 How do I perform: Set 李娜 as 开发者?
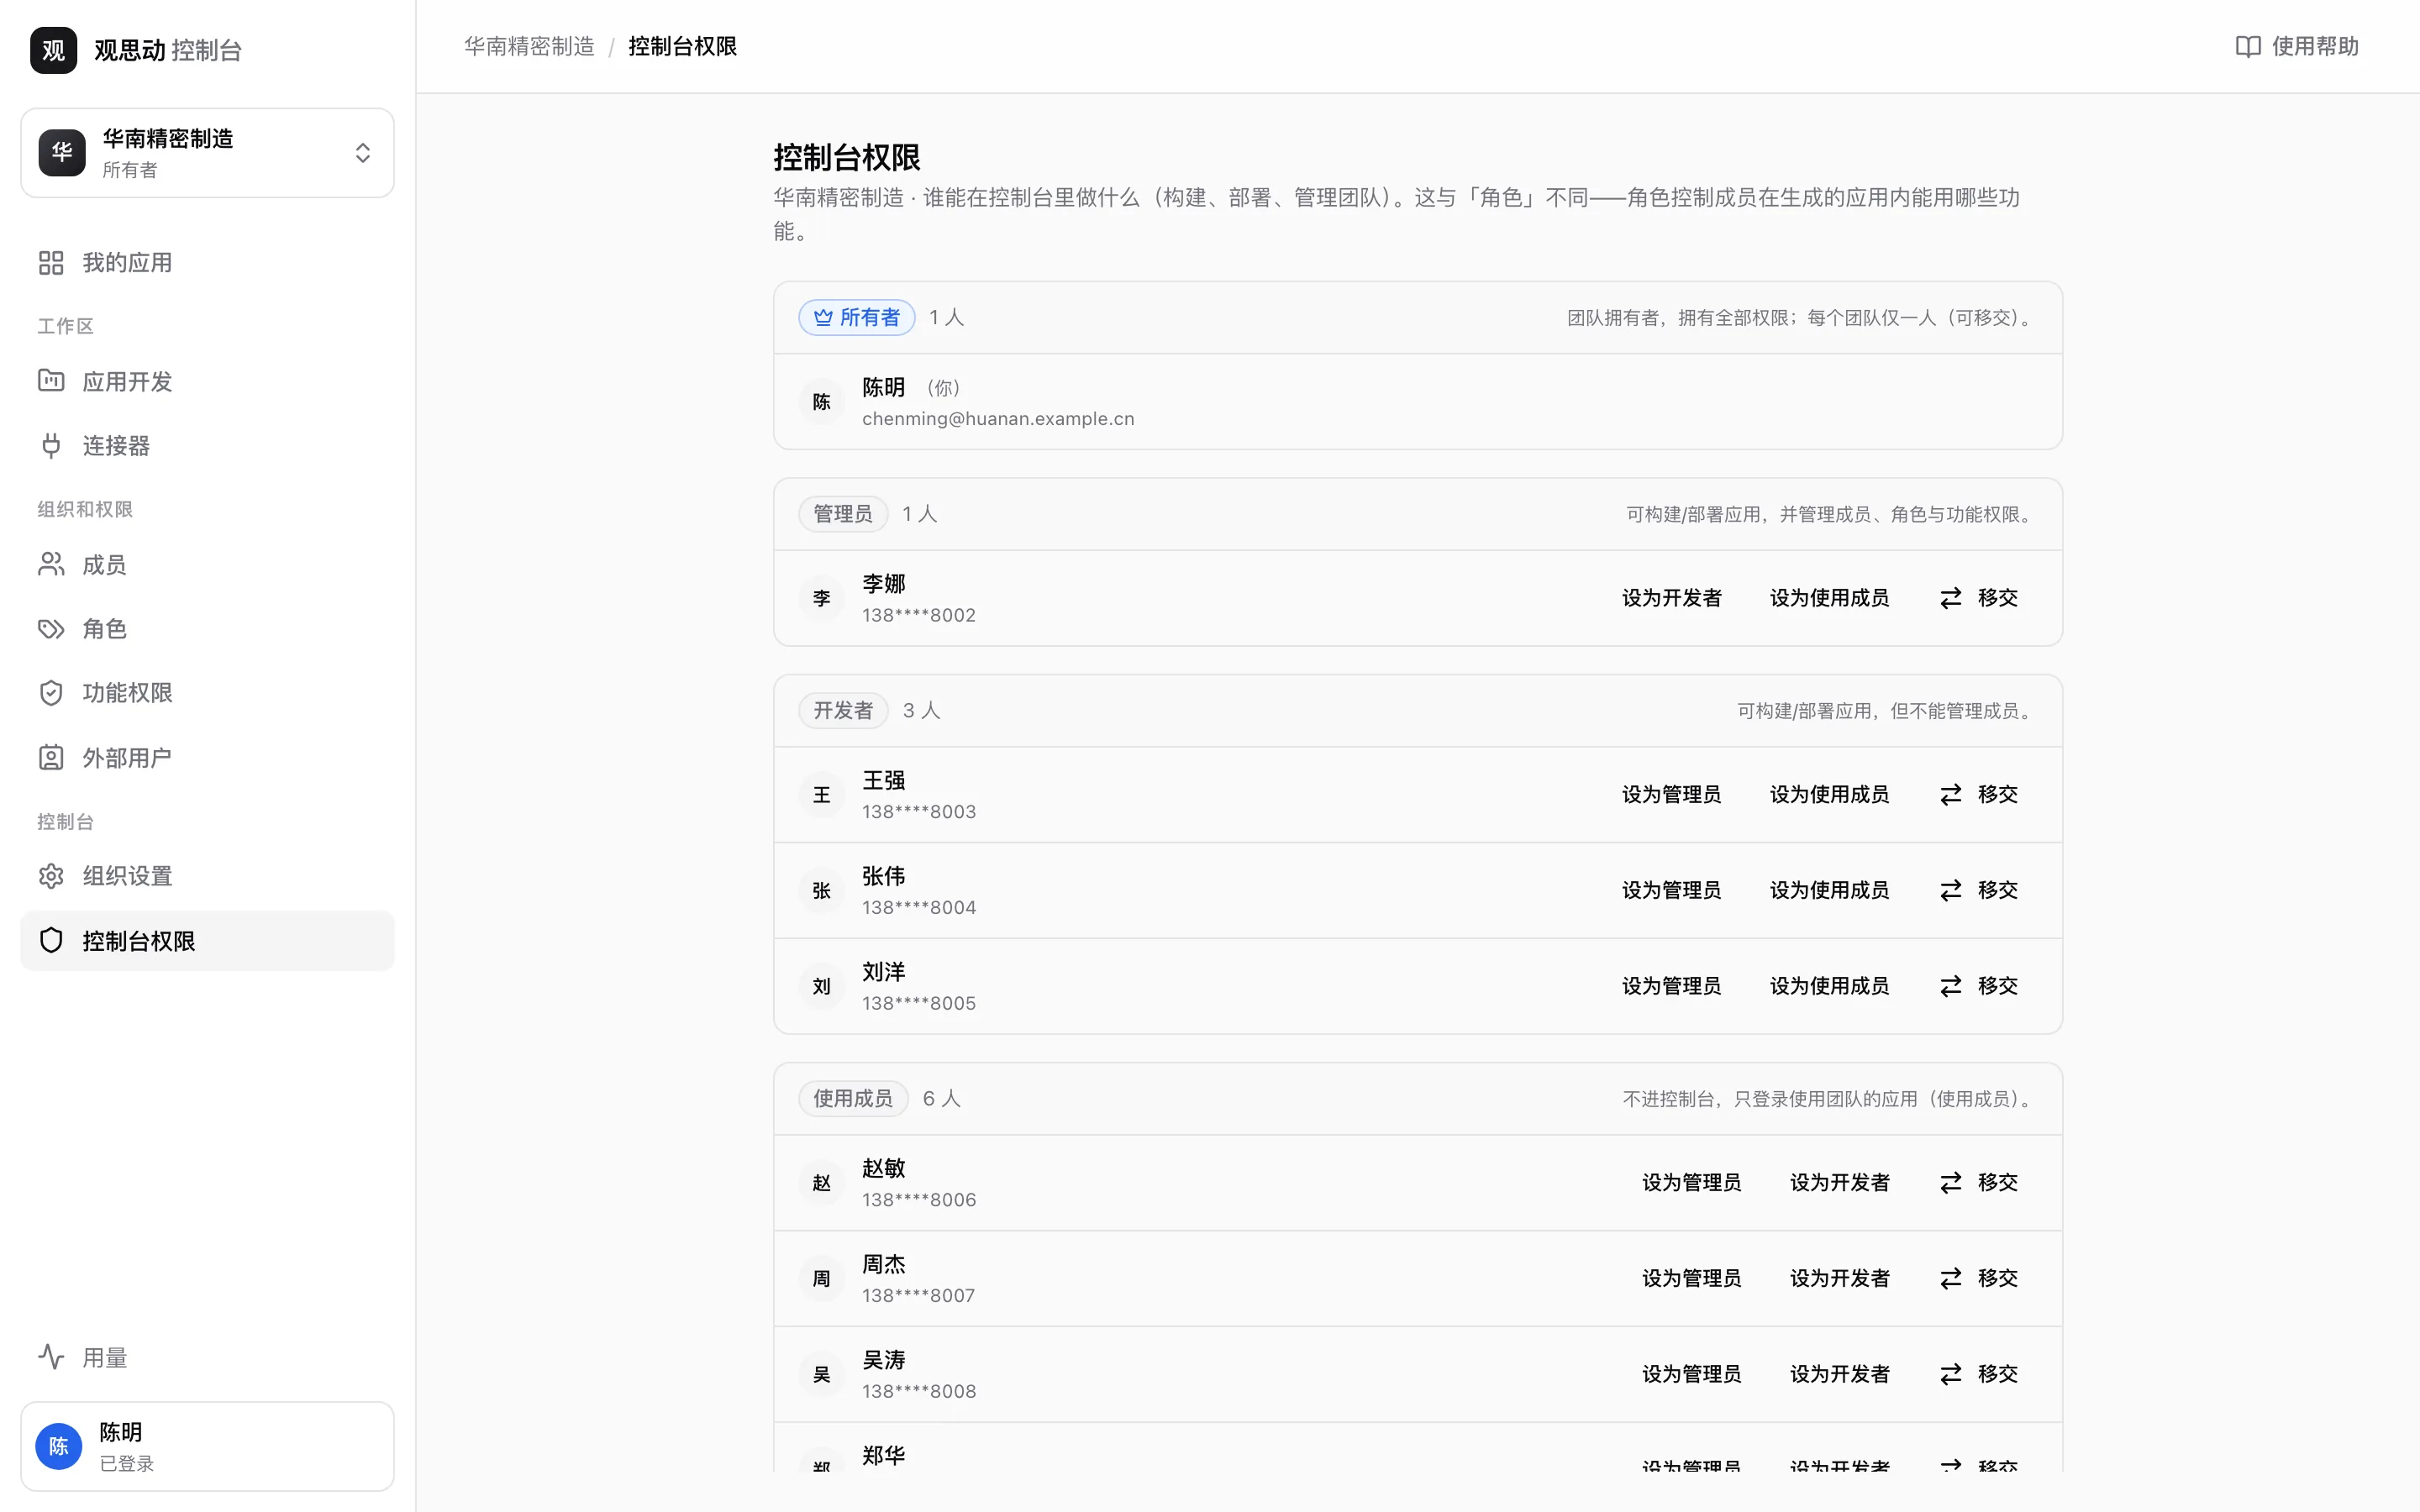1672,598
